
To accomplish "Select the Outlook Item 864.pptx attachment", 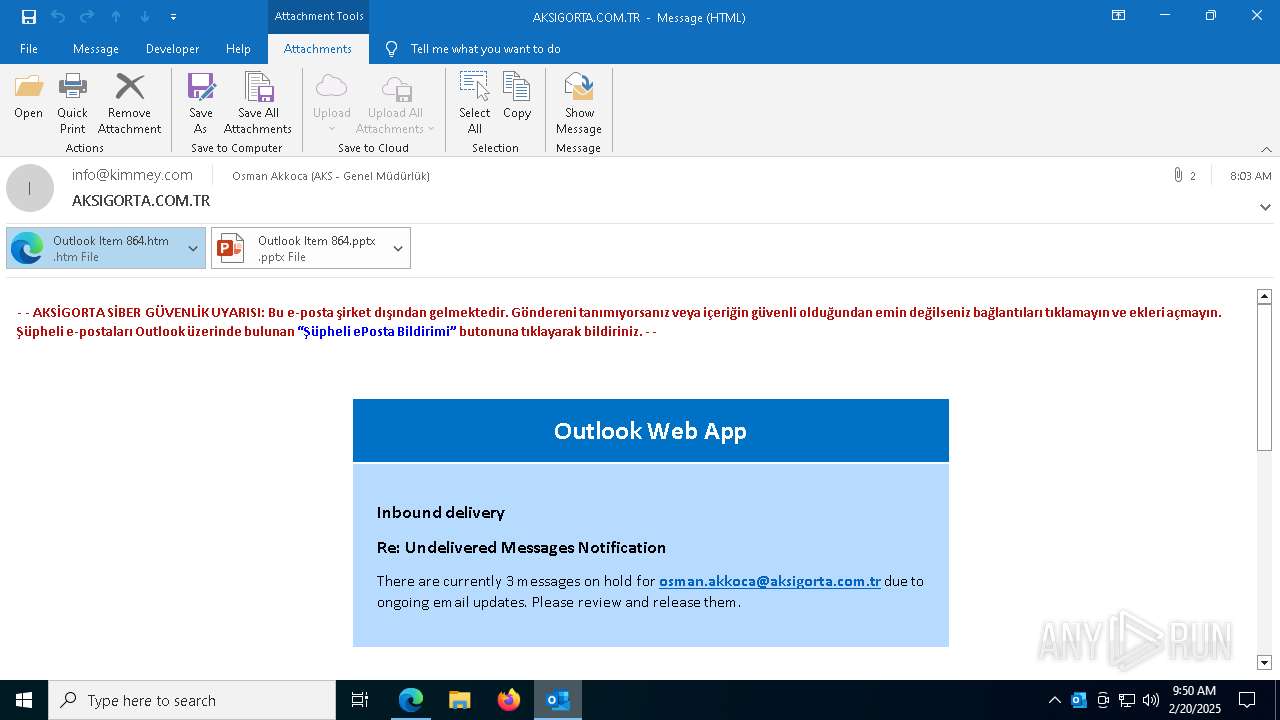I will tap(299, 248).
